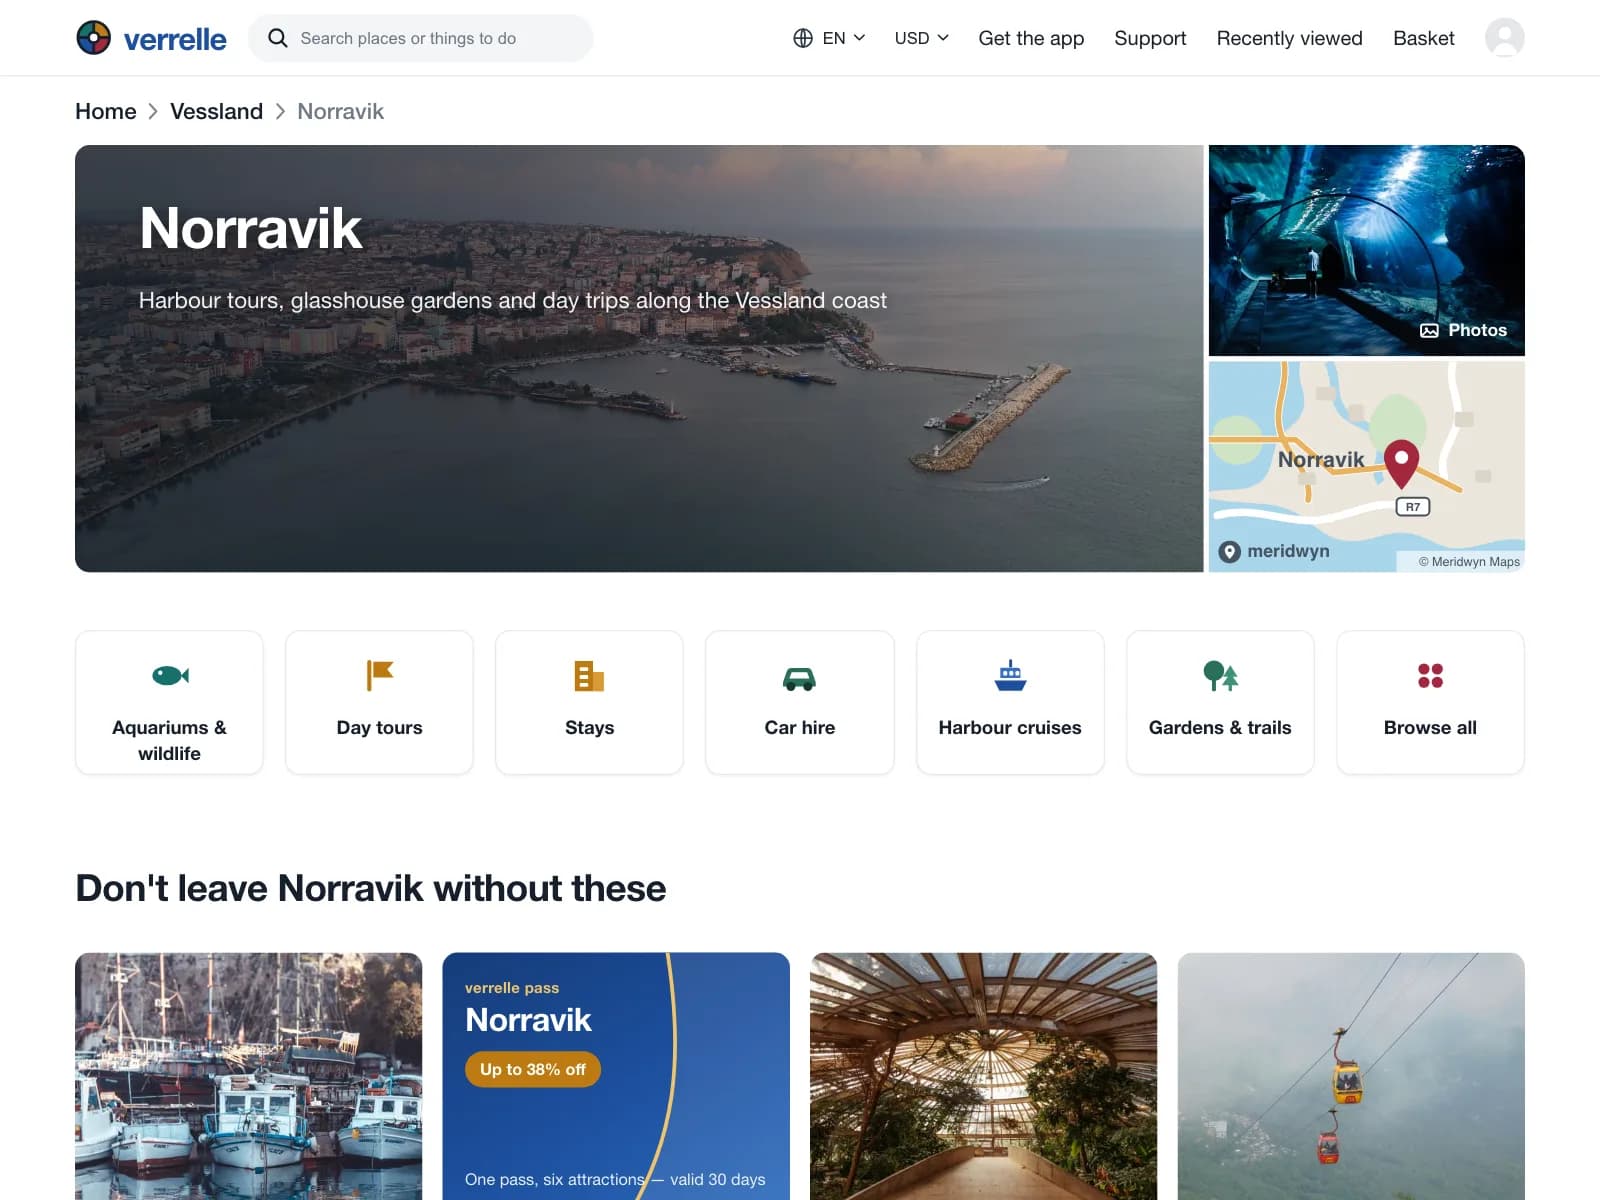This screenshot has height=1200, width=1600.
Task: Open the fishing boats card image
Action: [249, 1076]
